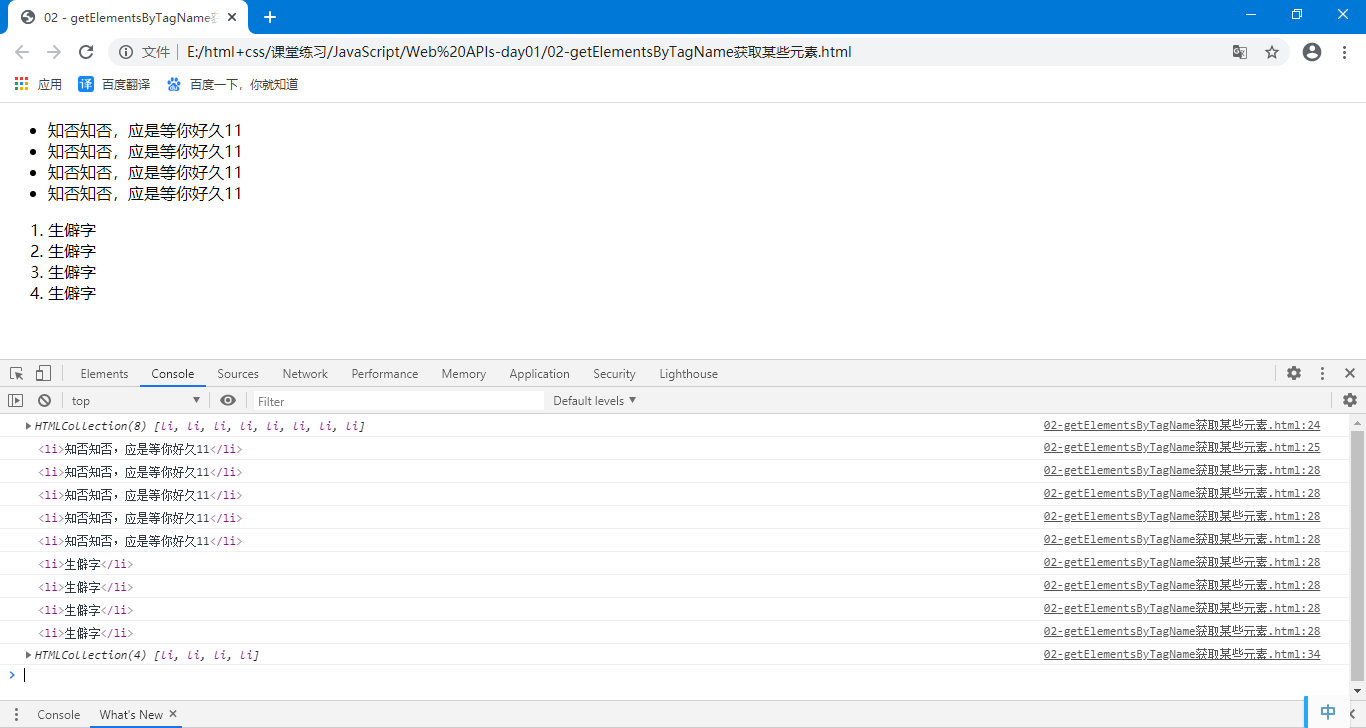Close the getElementsByTagName browser tab
The width and height of the screenshot is (1366, 728).
pyautogui.click(x=232, y=17)
